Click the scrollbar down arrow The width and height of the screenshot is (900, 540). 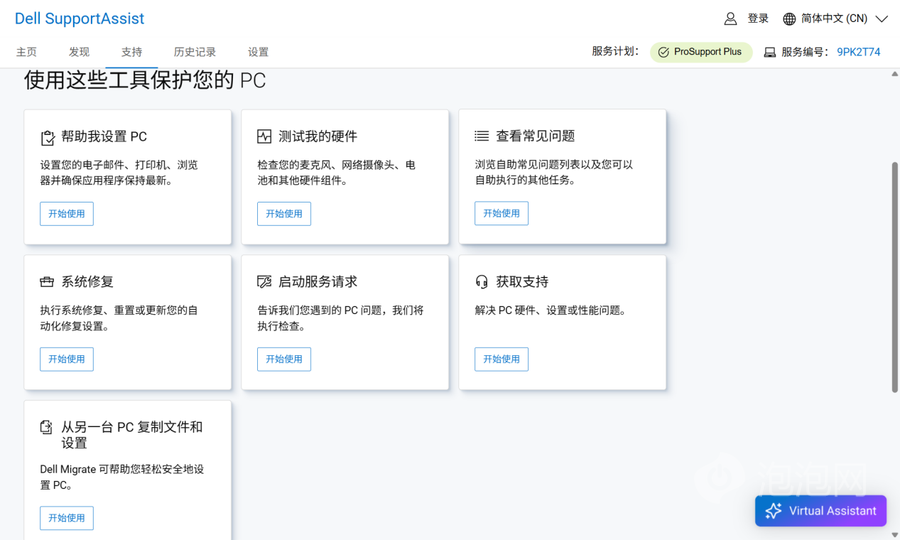tap(895, 535)
